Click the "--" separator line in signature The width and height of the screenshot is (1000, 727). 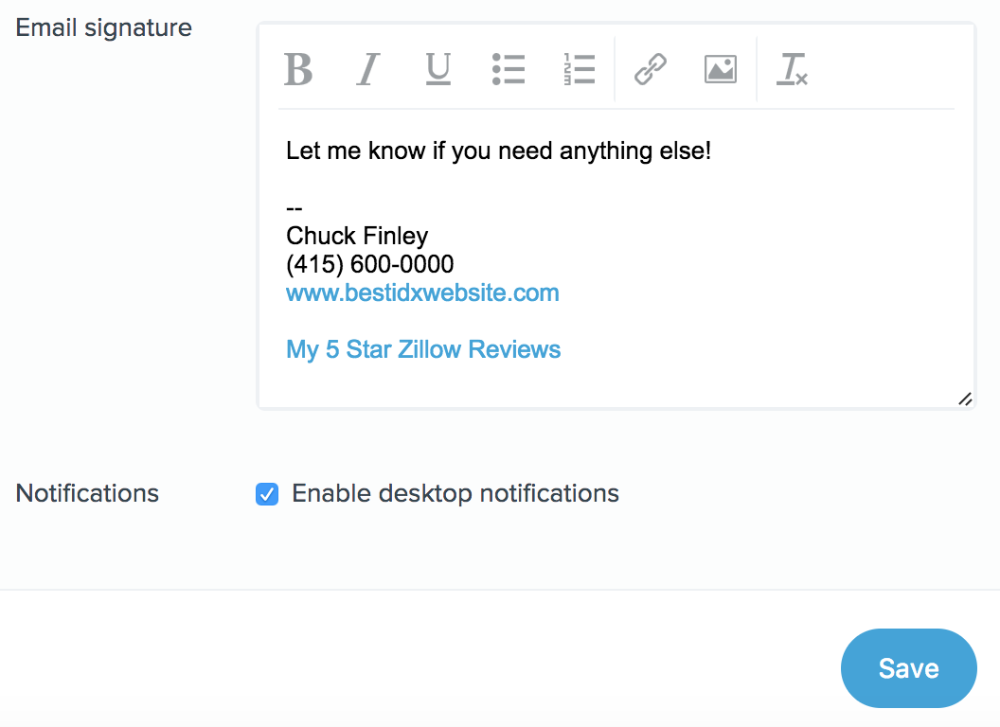coord(294,209)
